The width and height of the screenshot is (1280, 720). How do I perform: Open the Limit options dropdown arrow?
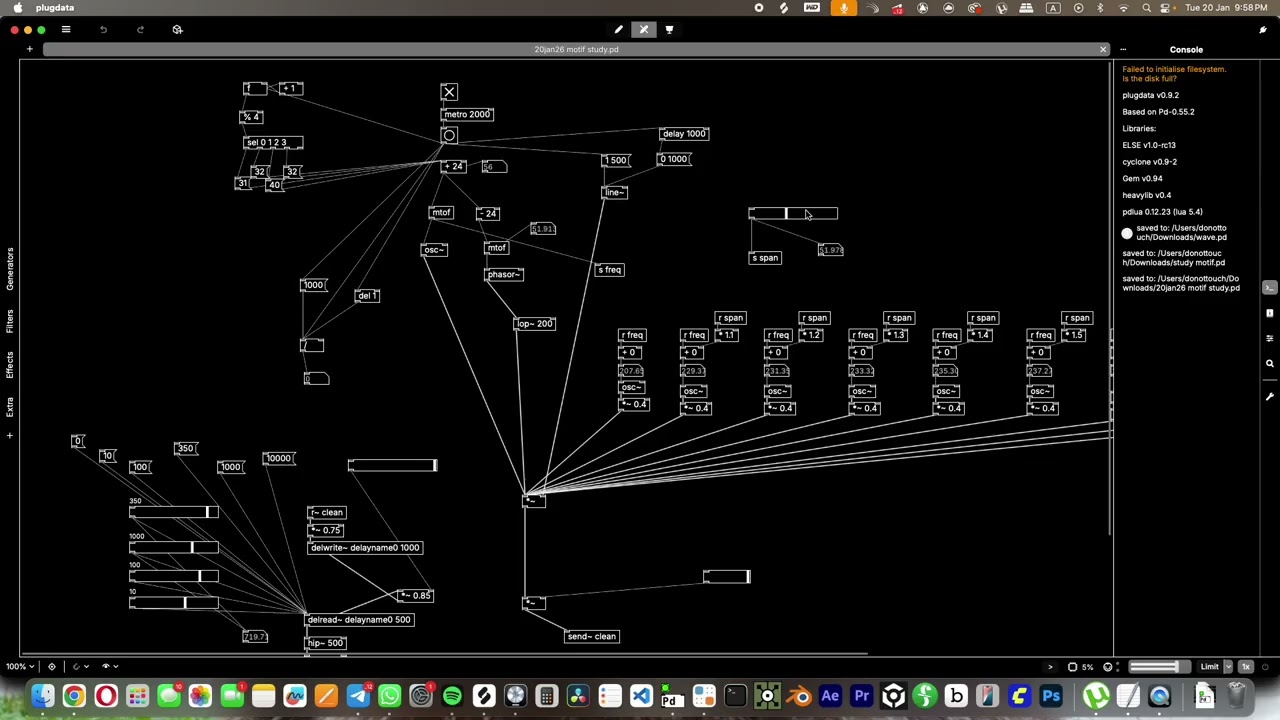pyautogui.click(x=1228, y=667)
